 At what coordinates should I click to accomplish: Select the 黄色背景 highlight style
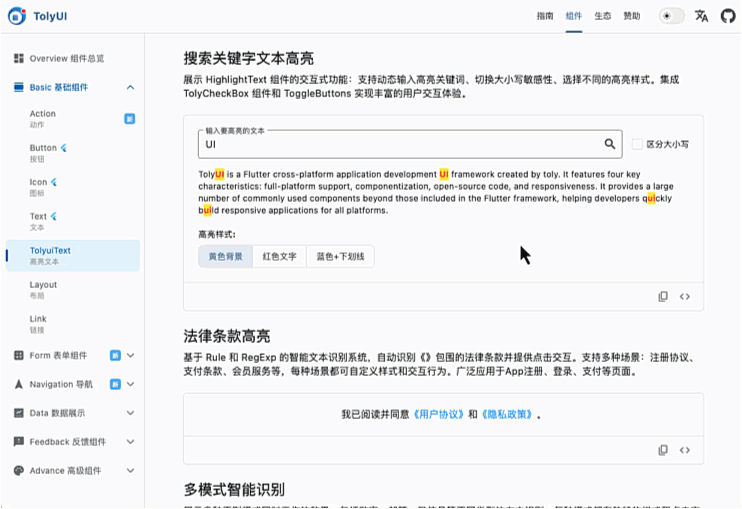pyautogui.click(x=225, y=256)
